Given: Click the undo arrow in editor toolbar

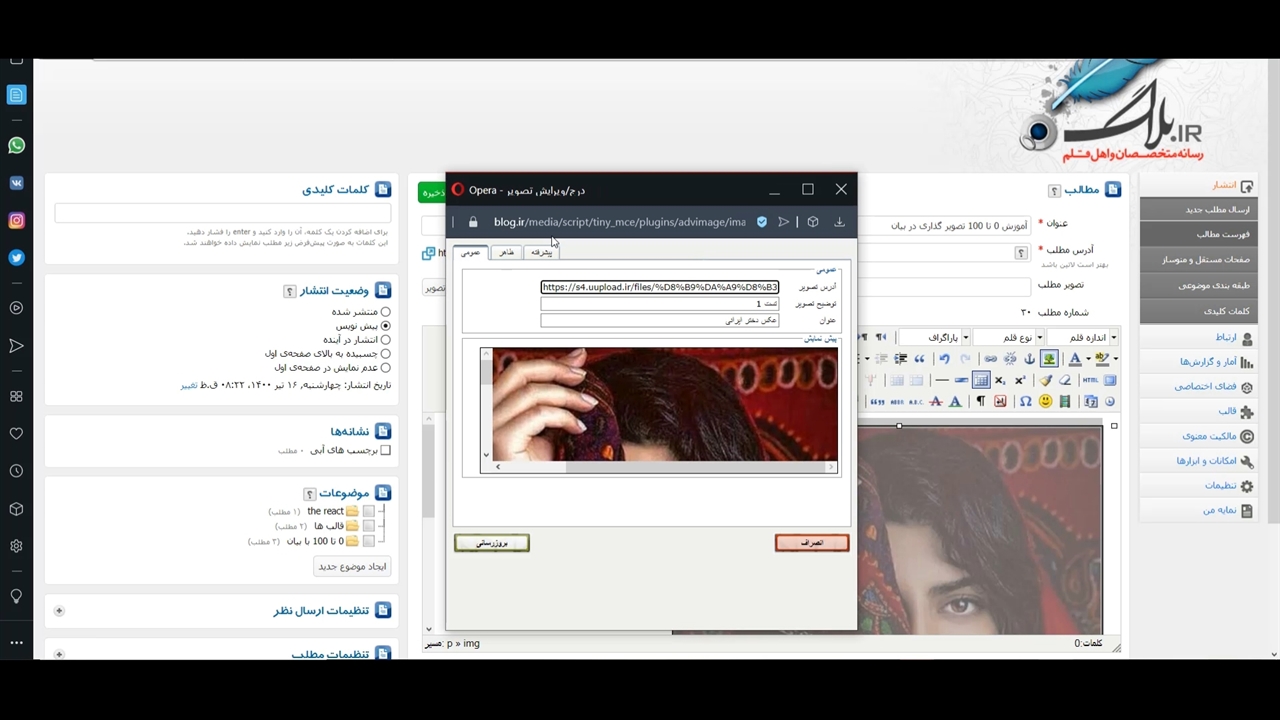Looking at the screenshot, I should tap(944, 359).
